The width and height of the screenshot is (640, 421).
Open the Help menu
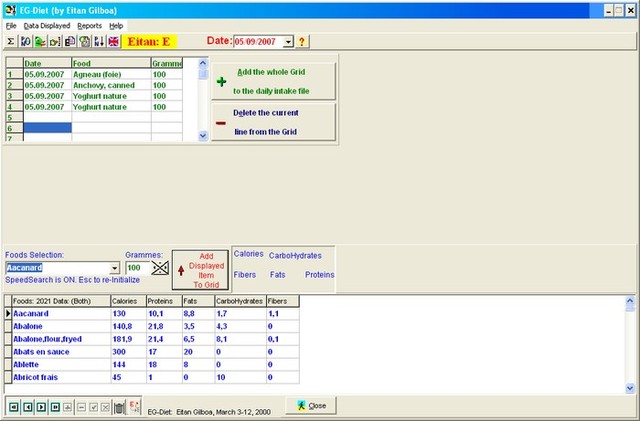116,26
